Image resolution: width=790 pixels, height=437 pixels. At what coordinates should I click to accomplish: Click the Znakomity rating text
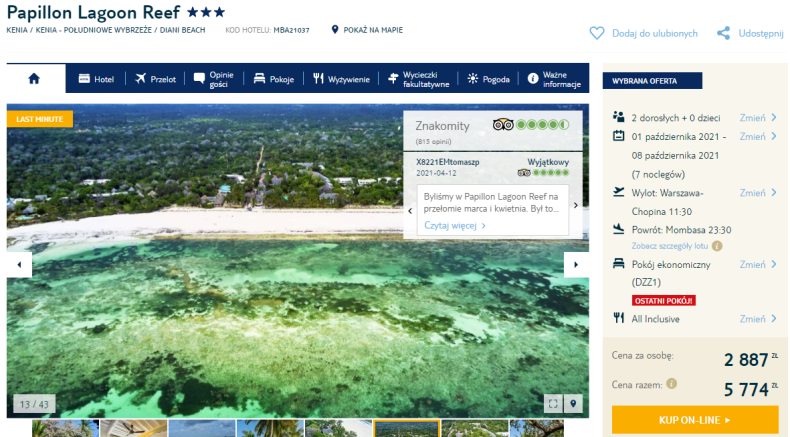pos(442,126)
